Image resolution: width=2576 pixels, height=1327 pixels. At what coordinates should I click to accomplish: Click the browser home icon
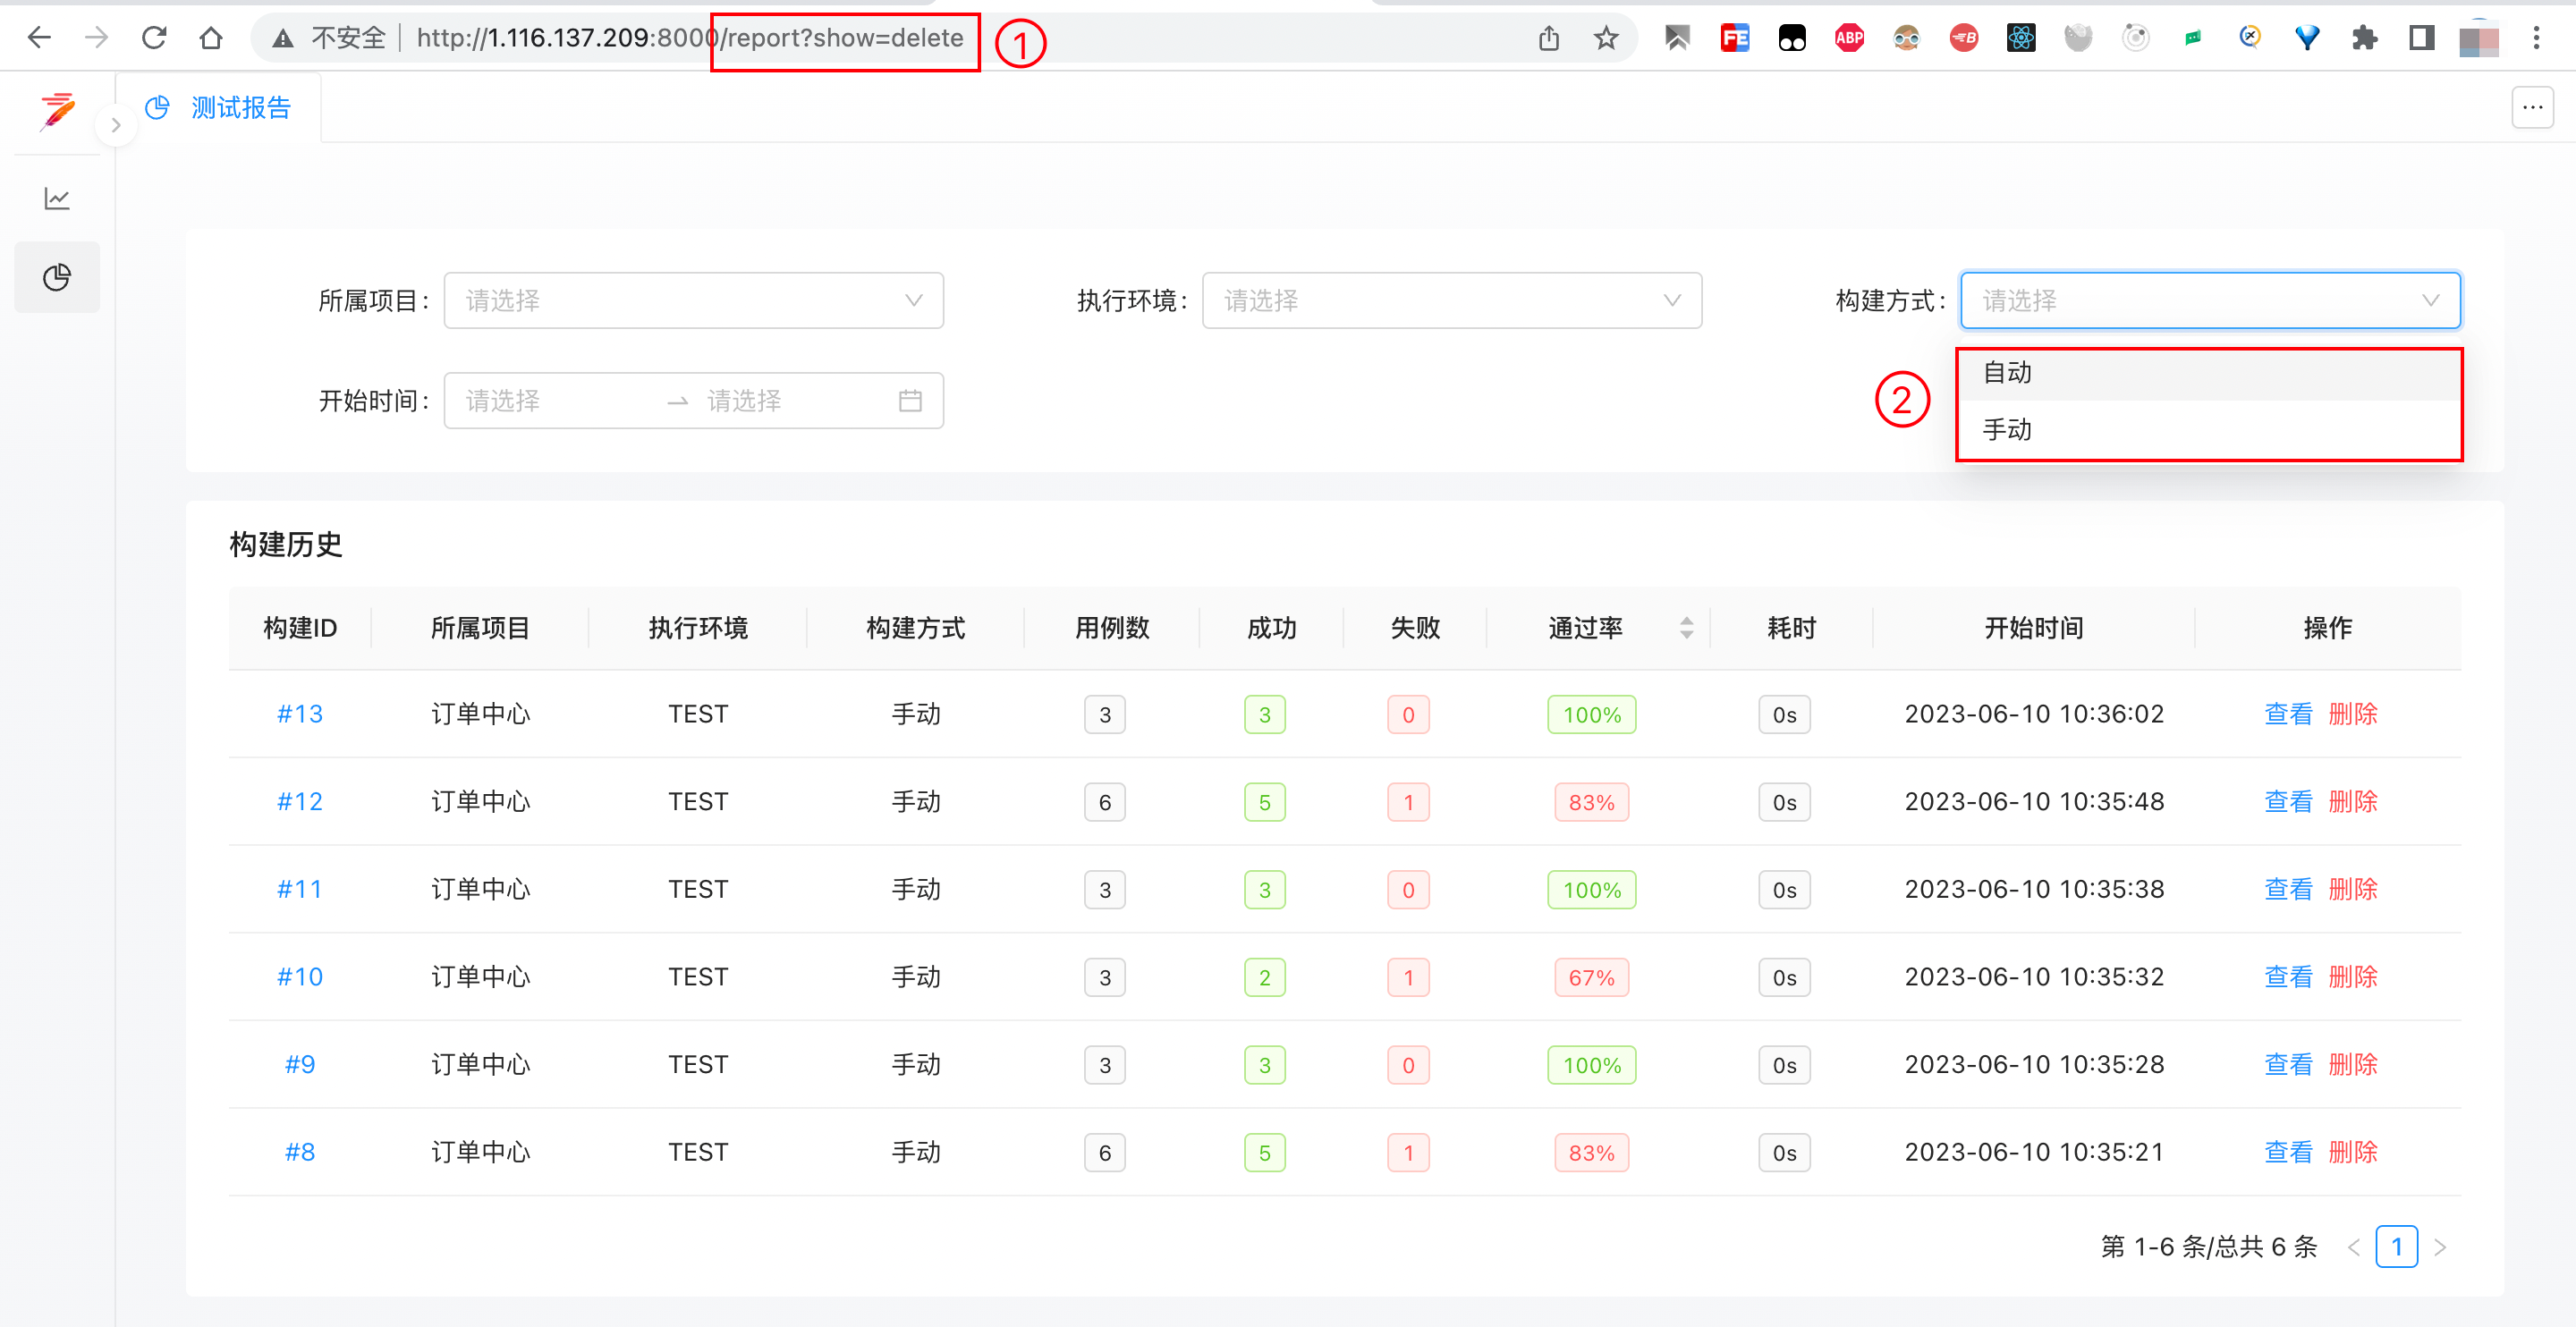click(210, 38)
